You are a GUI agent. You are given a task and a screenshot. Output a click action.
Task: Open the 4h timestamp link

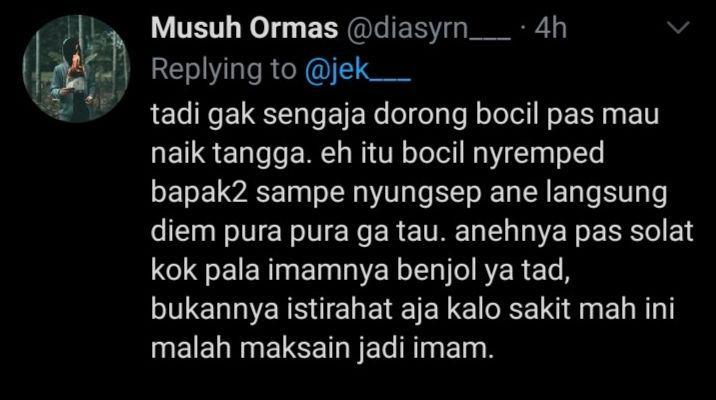click(551, 28)
